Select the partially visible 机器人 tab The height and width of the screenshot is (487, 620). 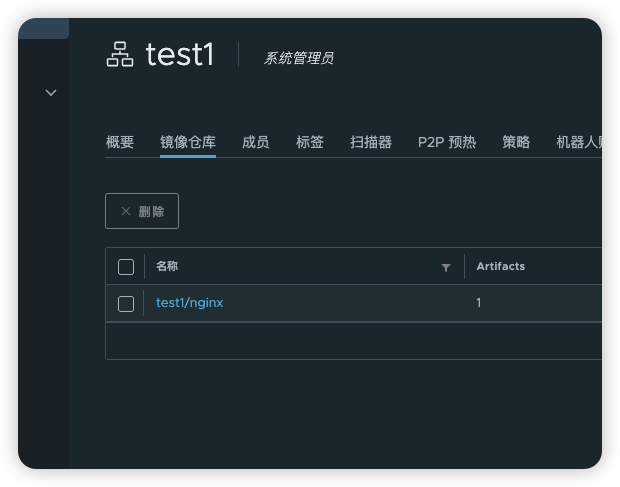[580, 143]
